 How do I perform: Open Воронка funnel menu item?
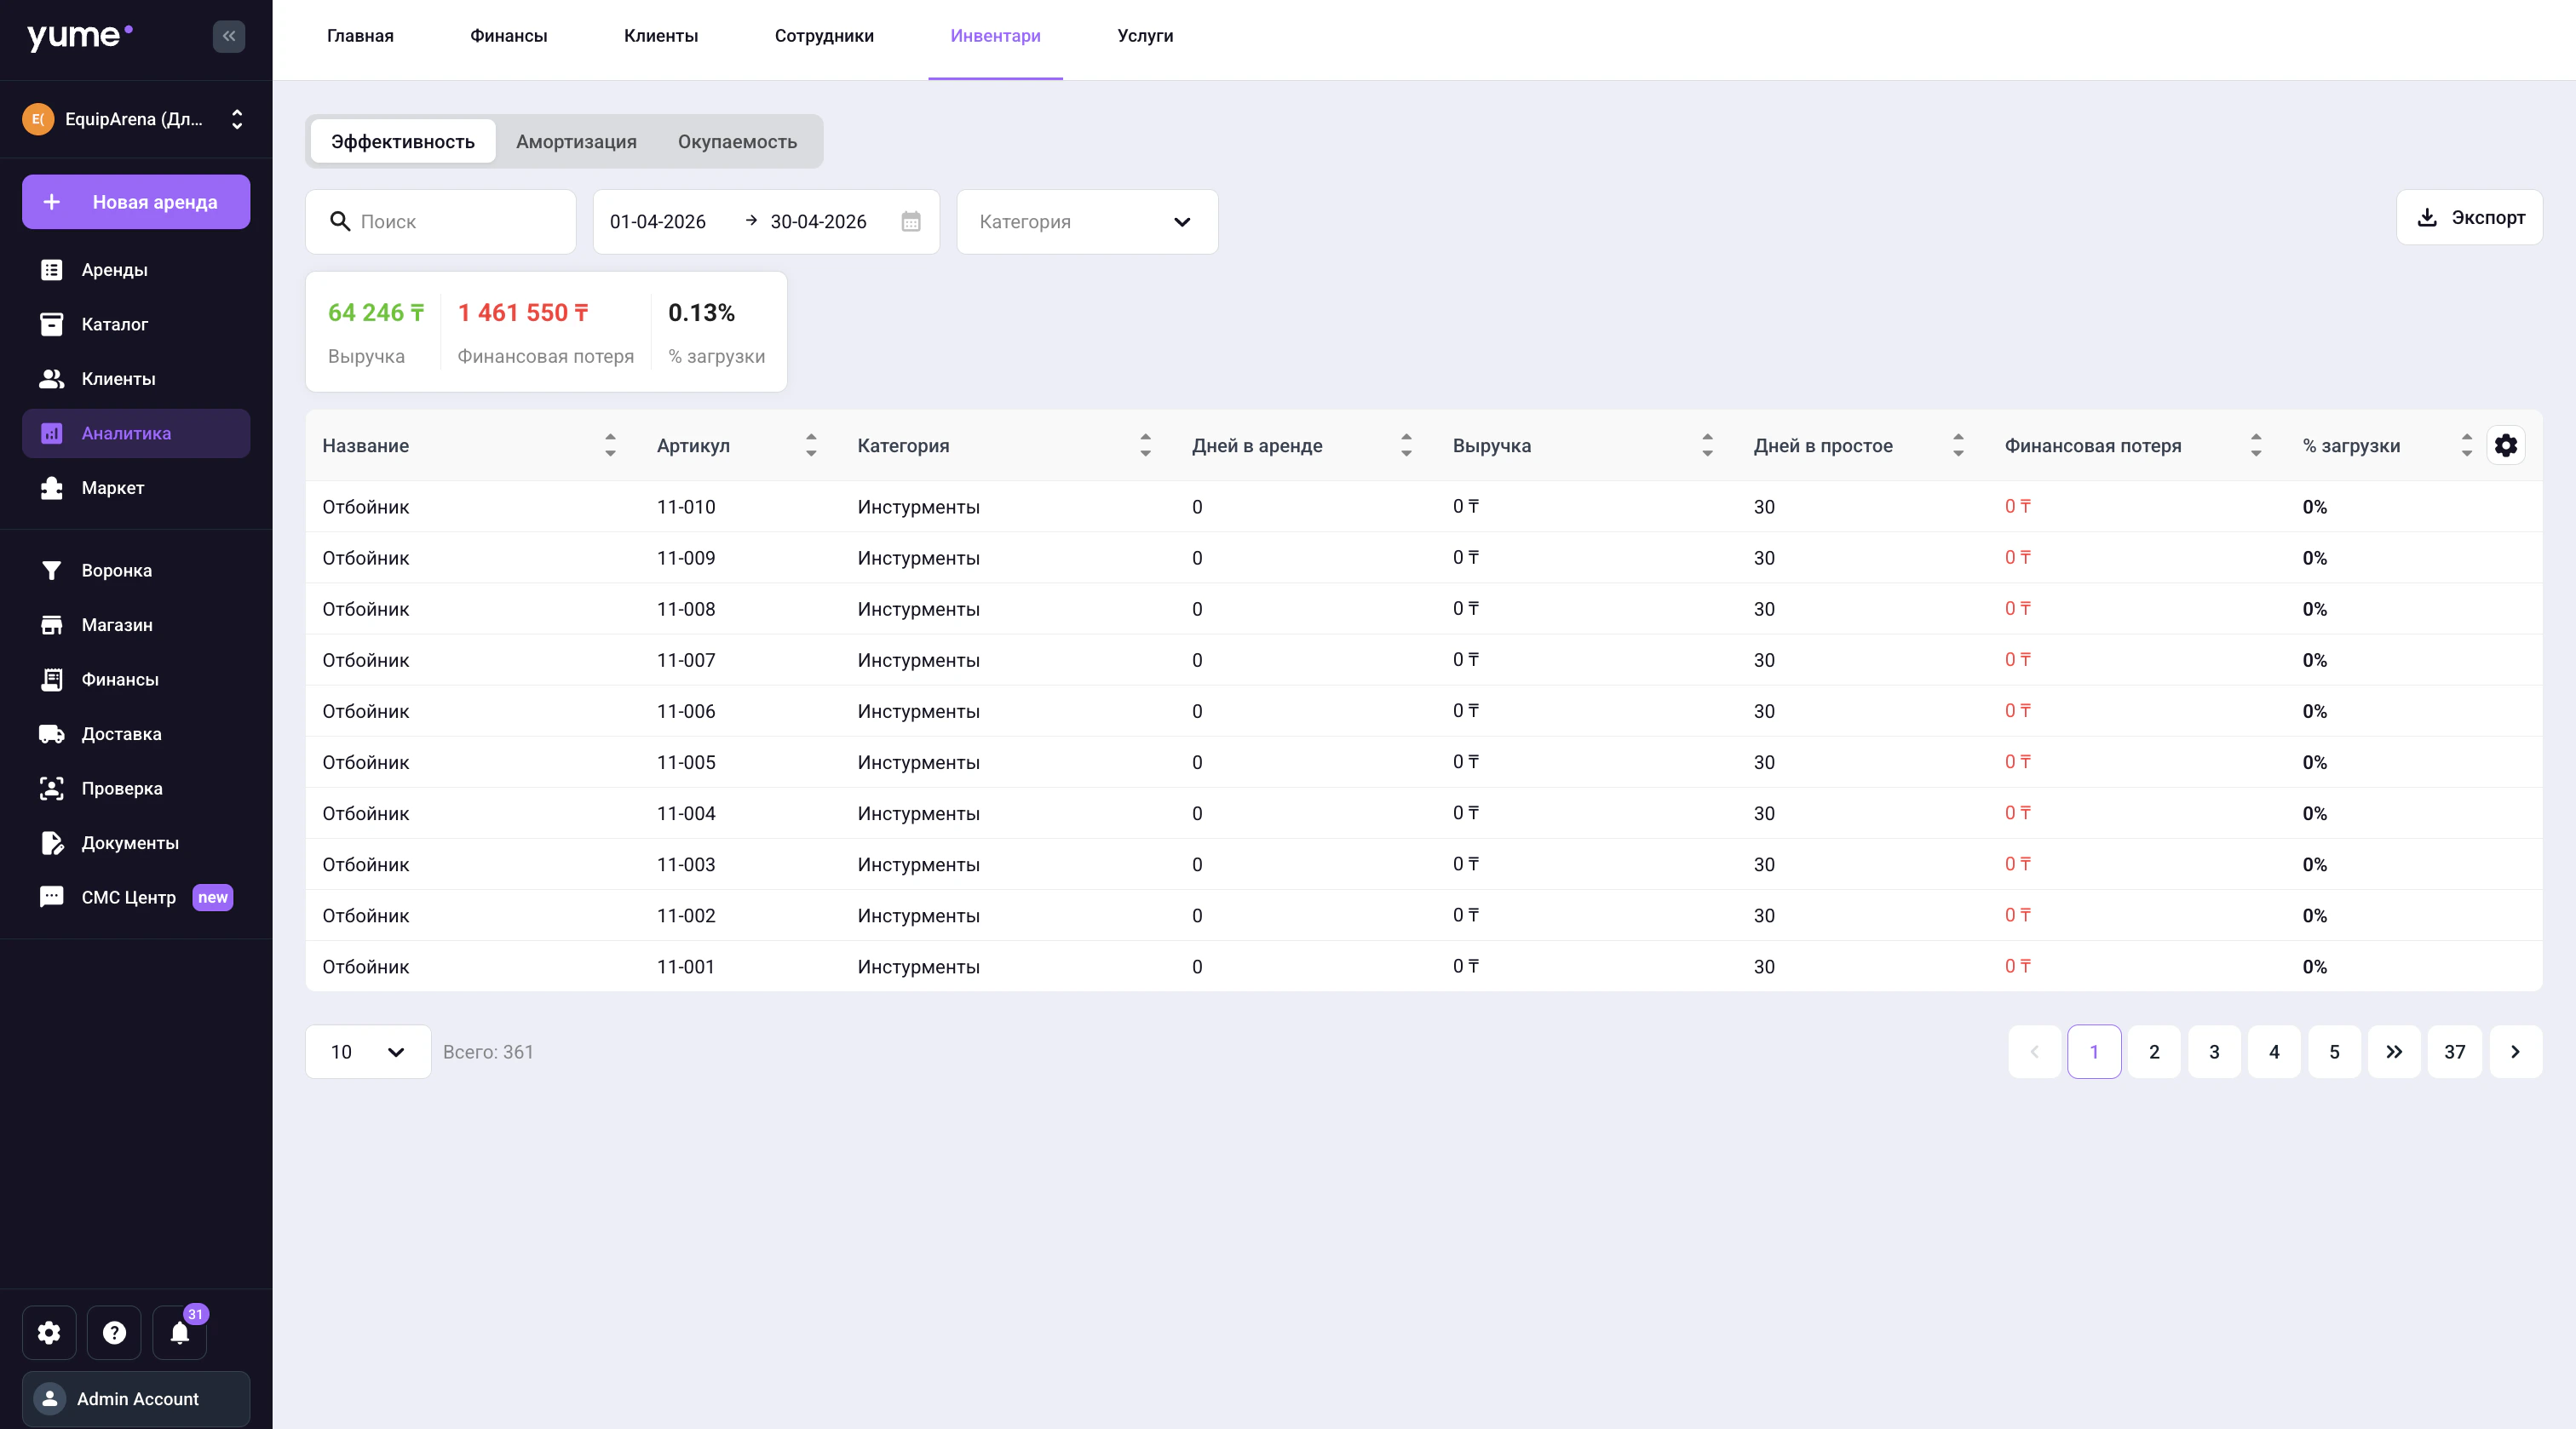tap(116, 570)
